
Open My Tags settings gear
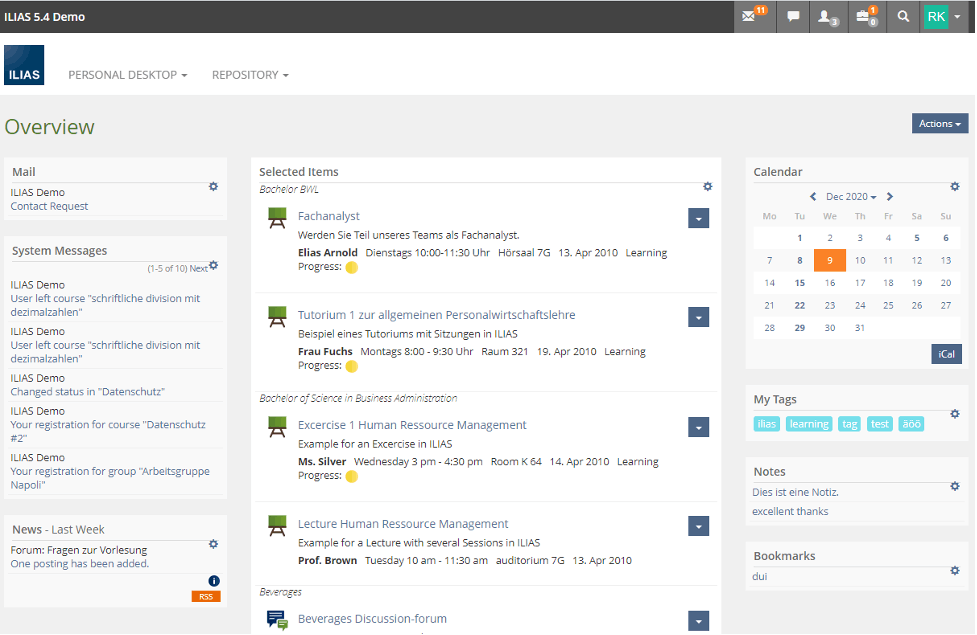[955, 414]
